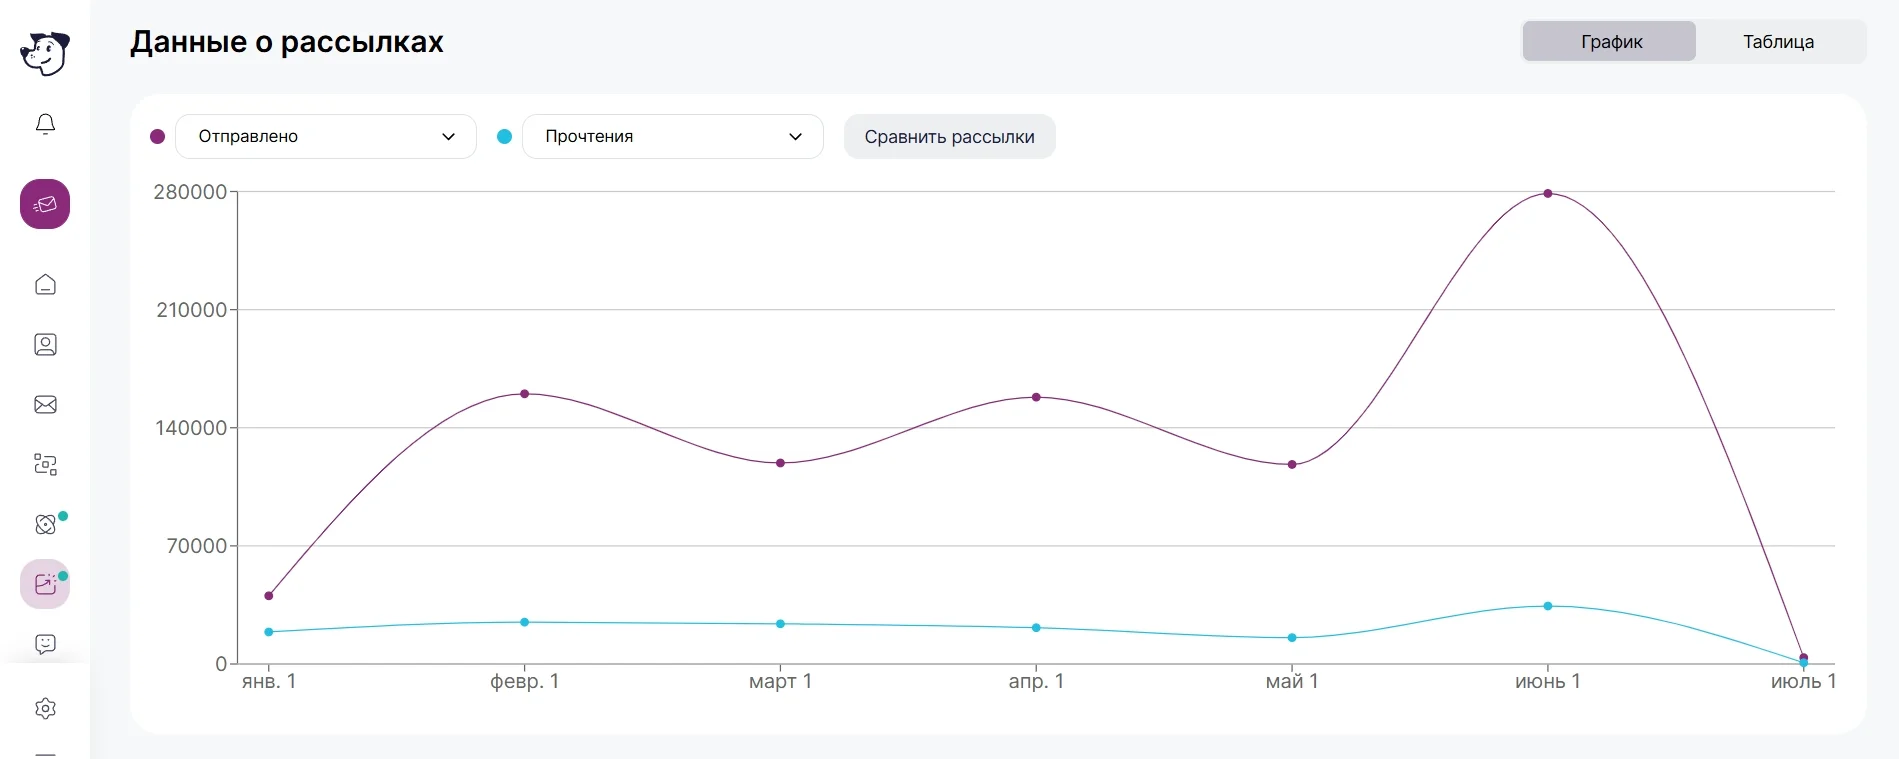Open the home icon in sidebar
This screenshot has height=759, width=1899.
45,285
